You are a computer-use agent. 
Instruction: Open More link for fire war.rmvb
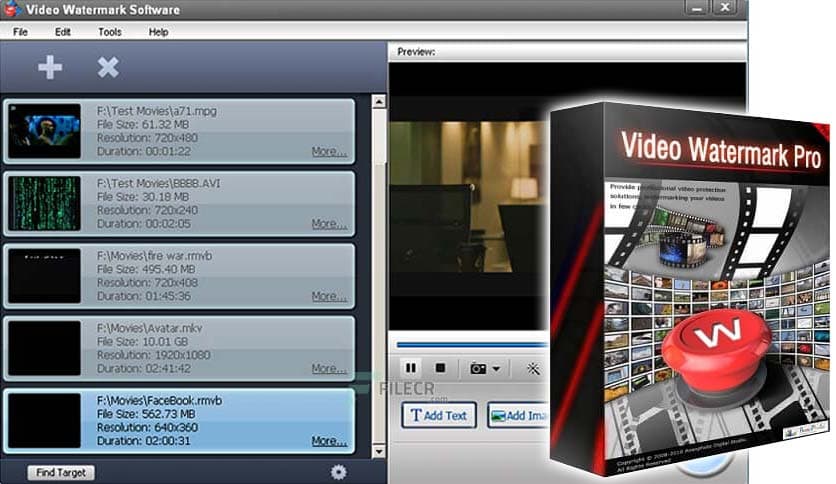[329, 296]
